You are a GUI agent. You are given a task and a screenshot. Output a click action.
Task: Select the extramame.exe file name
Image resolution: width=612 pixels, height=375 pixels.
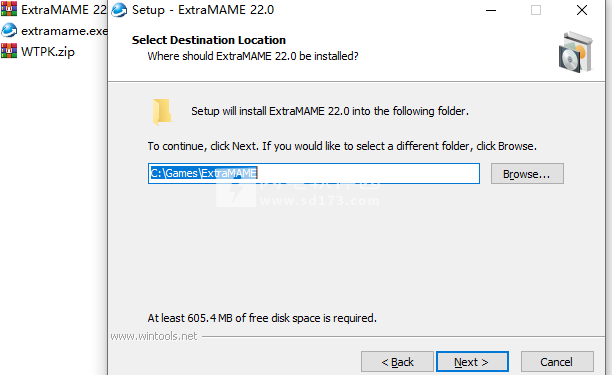point(64,31)
